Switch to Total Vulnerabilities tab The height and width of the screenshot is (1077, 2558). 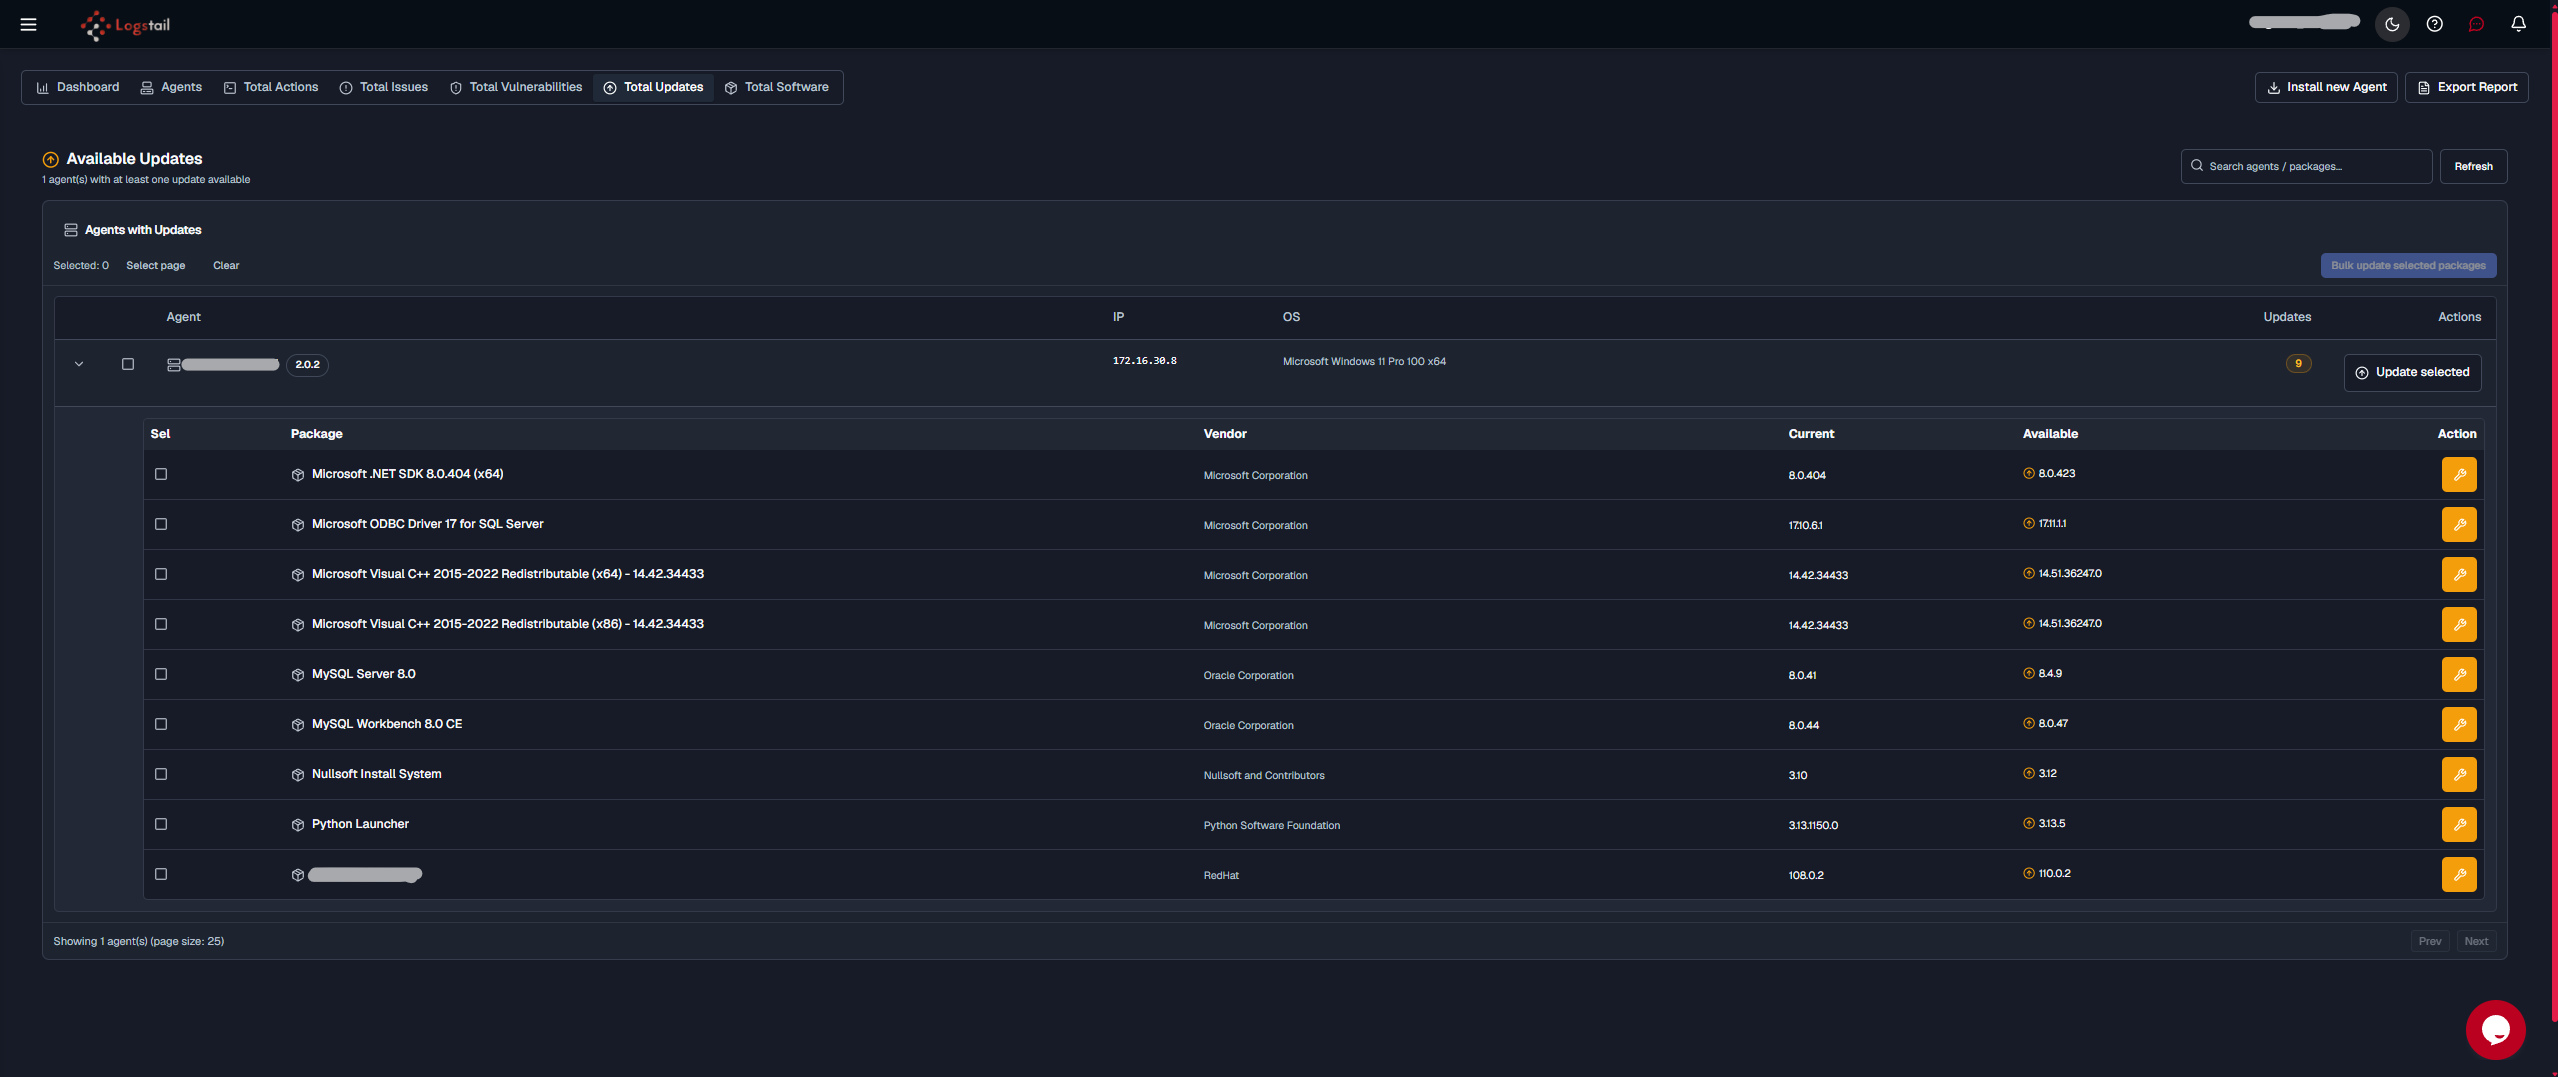[516, 87]
